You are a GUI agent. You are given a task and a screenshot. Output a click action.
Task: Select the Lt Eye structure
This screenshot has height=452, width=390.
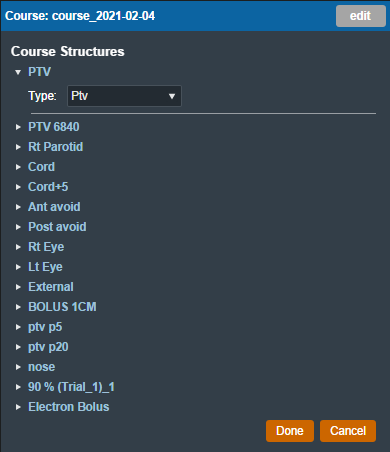point(45,267)
